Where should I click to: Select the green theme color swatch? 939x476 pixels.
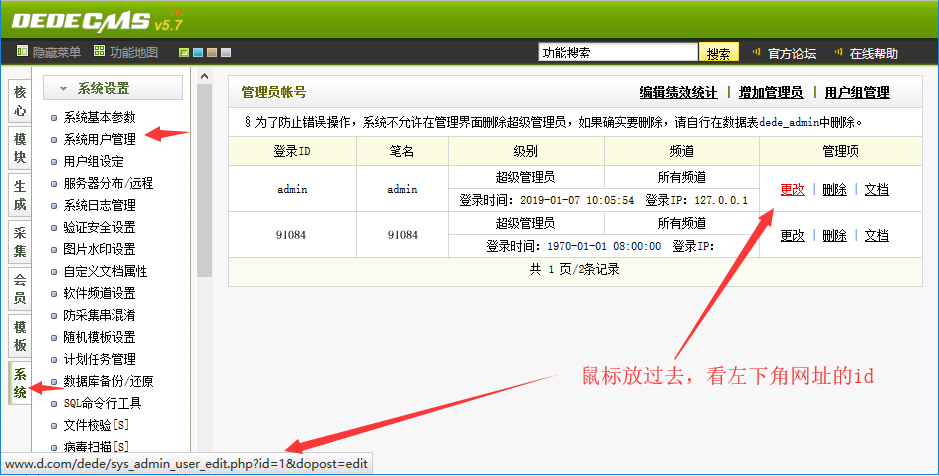point(184,53)
